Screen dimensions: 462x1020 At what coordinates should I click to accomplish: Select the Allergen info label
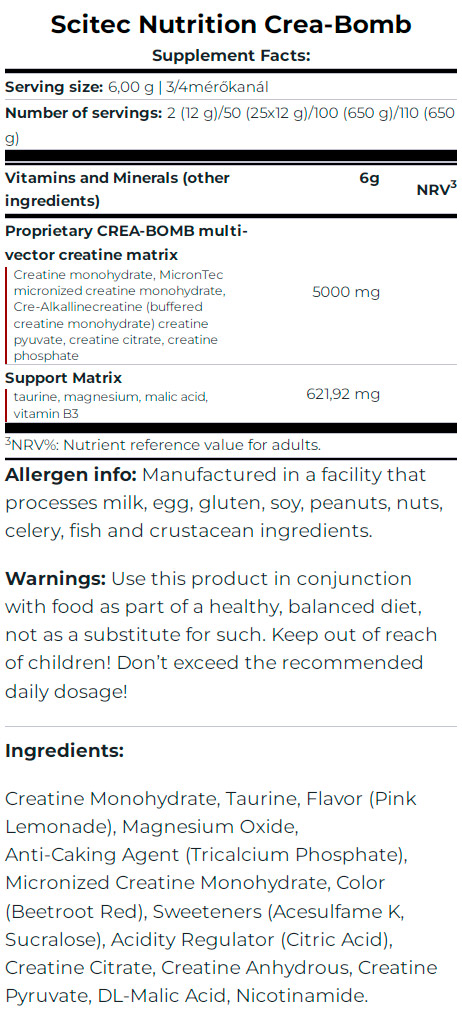point(71,475)
